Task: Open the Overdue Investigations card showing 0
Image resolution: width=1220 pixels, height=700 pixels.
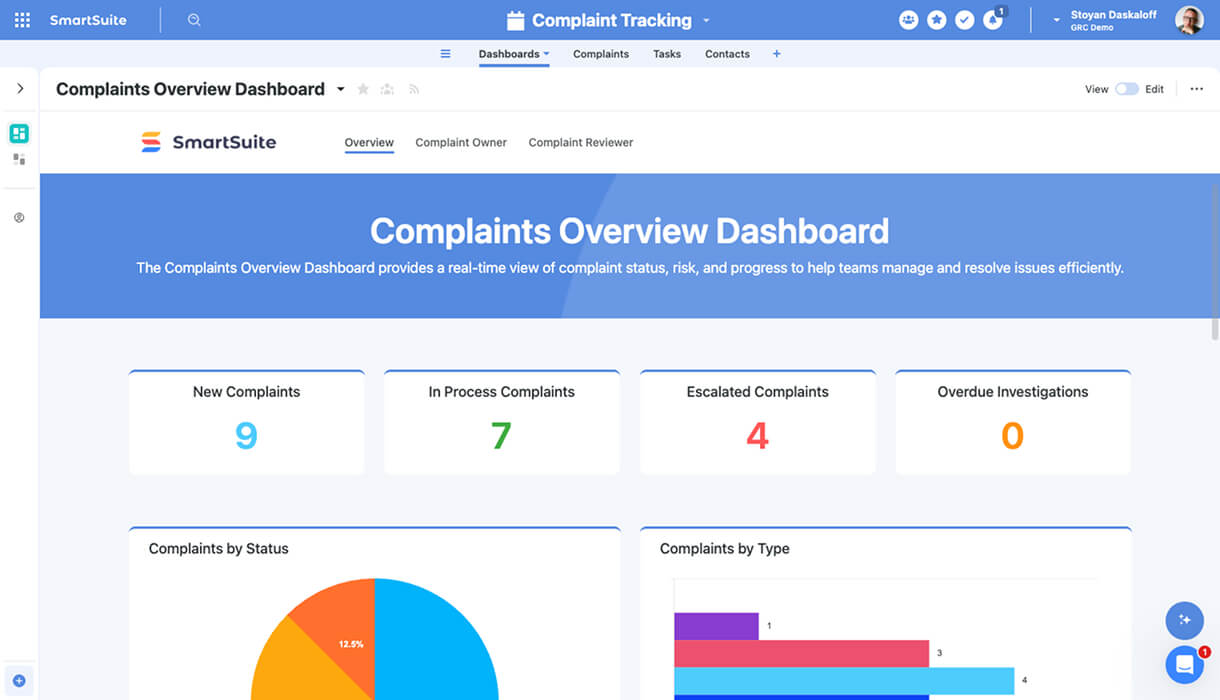Action: [1013, 422]
